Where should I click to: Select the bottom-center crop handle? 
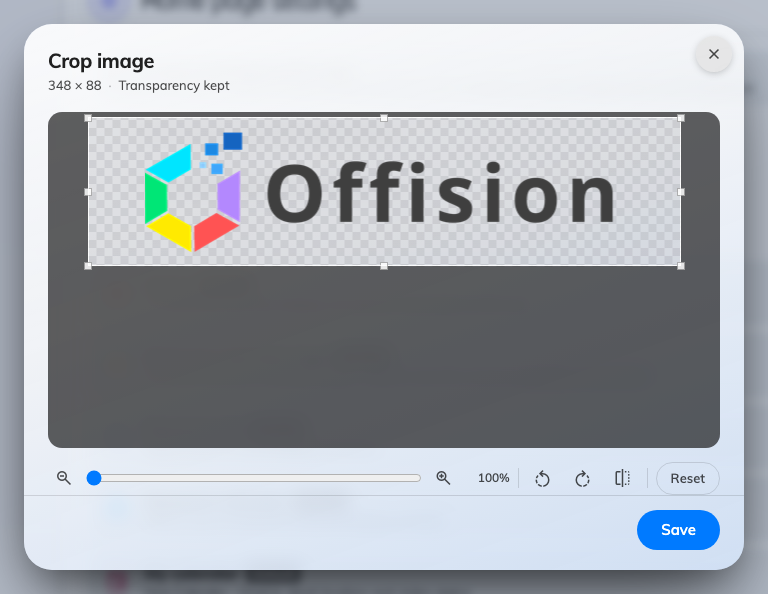coord(384,266)
